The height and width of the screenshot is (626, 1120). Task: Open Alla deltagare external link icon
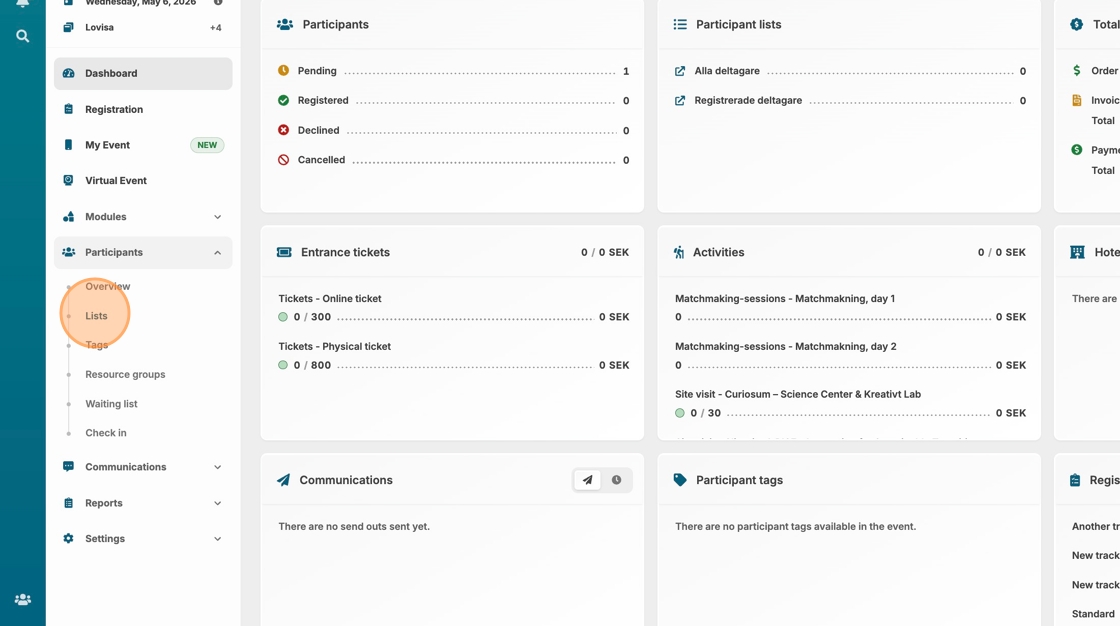click(680, 71)
